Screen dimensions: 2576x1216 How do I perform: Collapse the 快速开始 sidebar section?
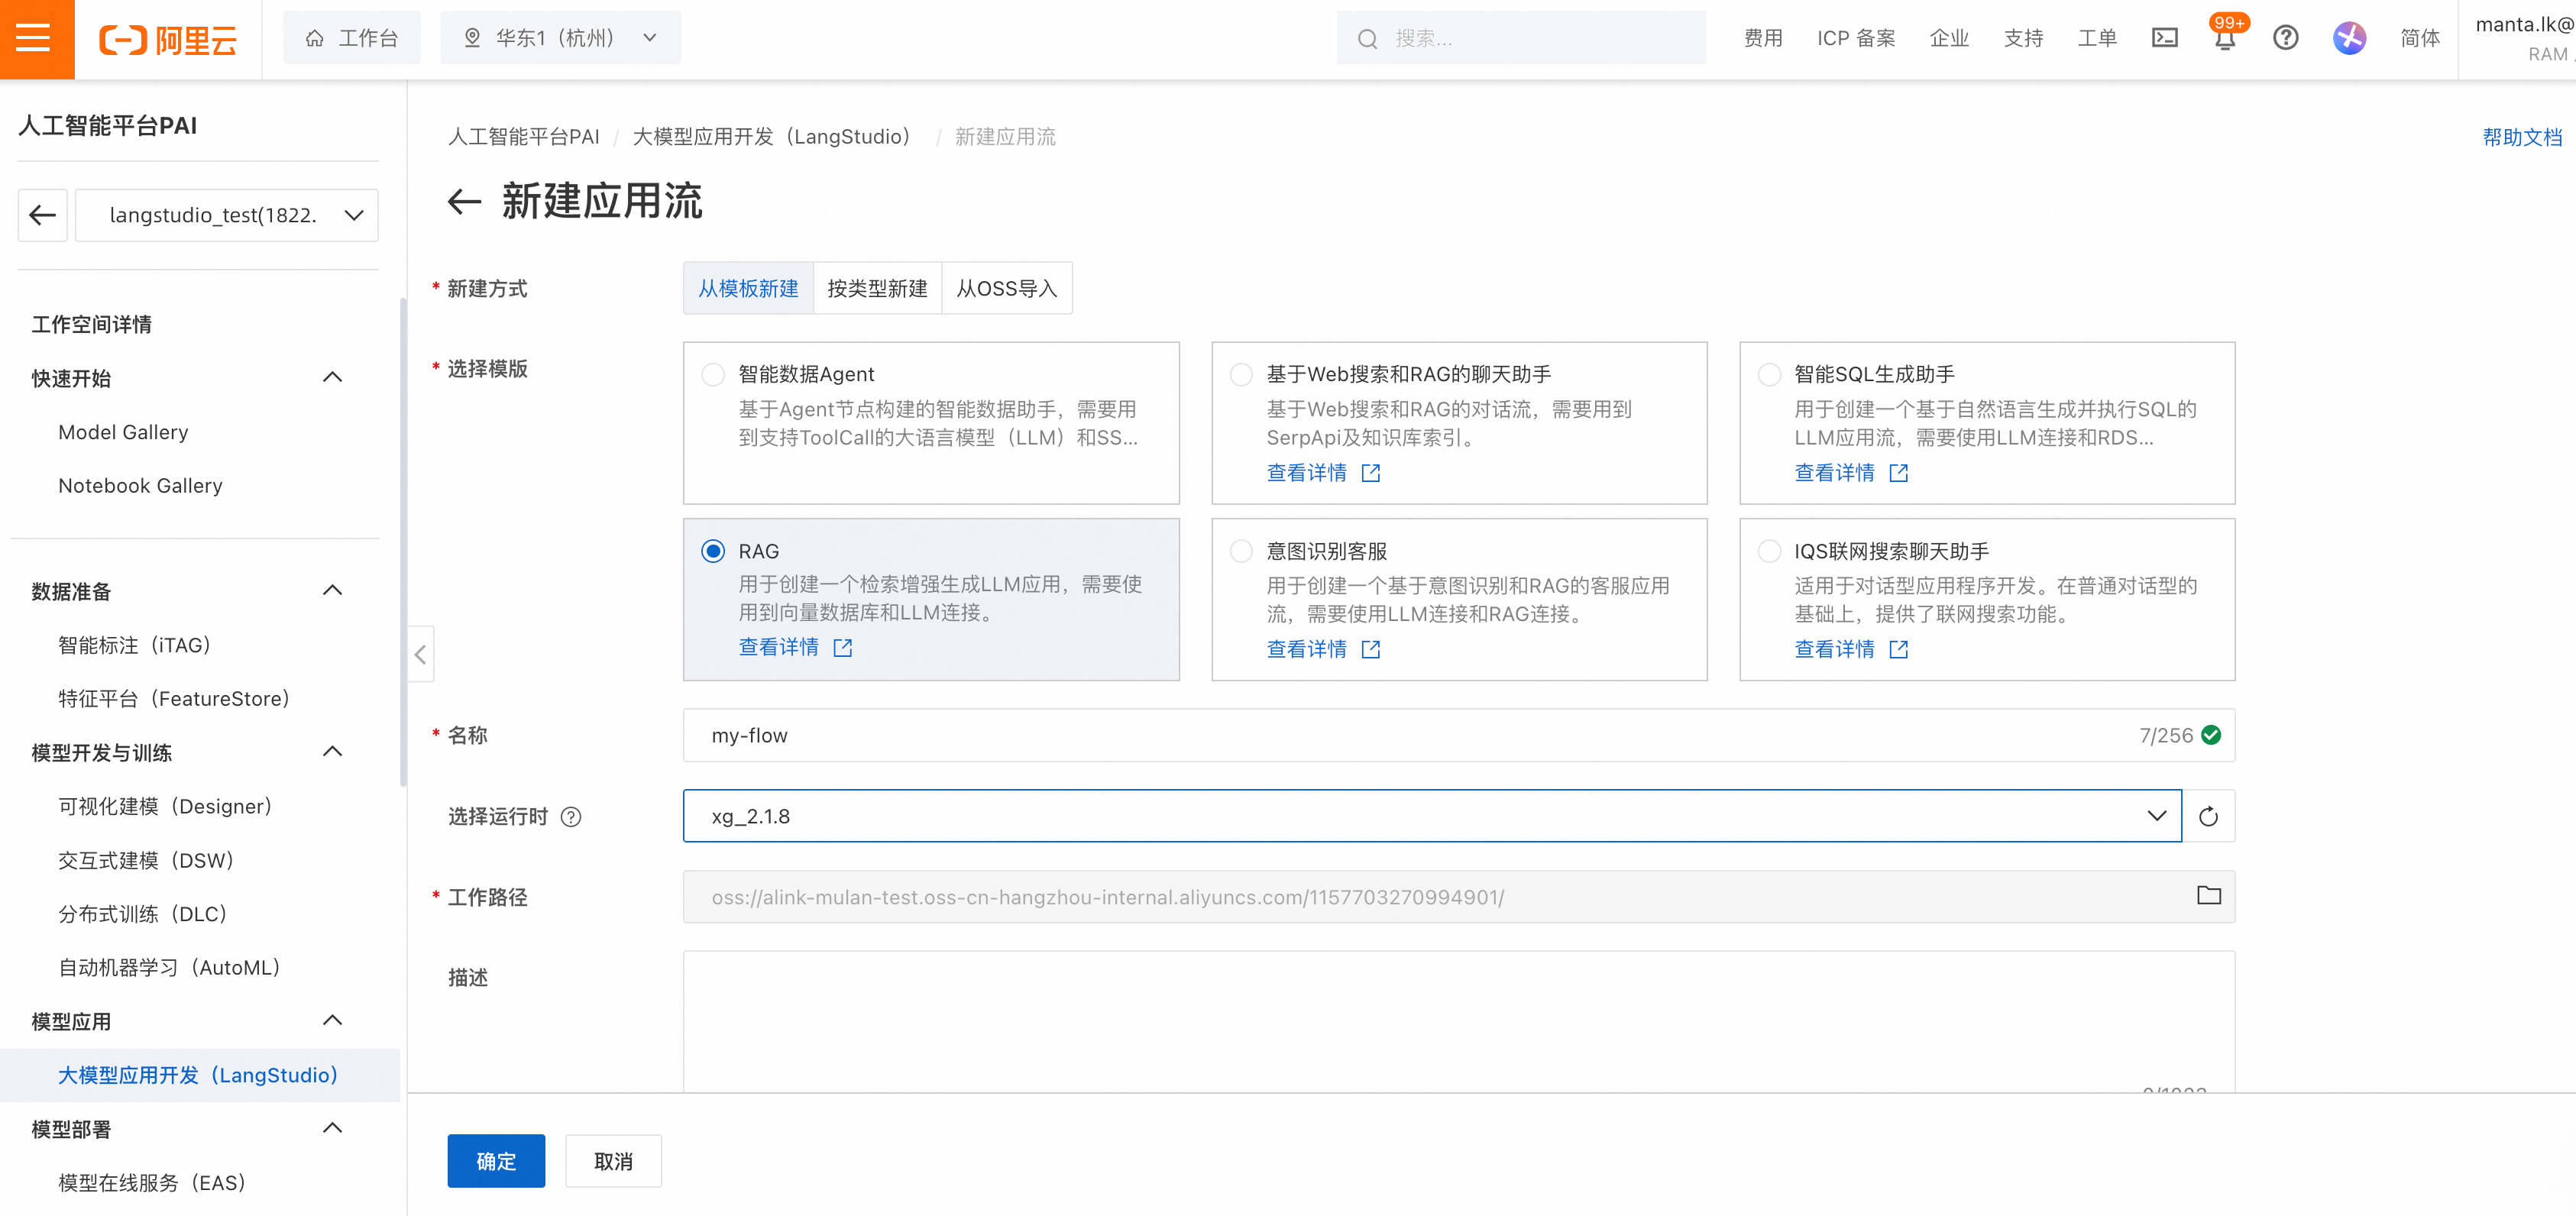tap(333, 378)
